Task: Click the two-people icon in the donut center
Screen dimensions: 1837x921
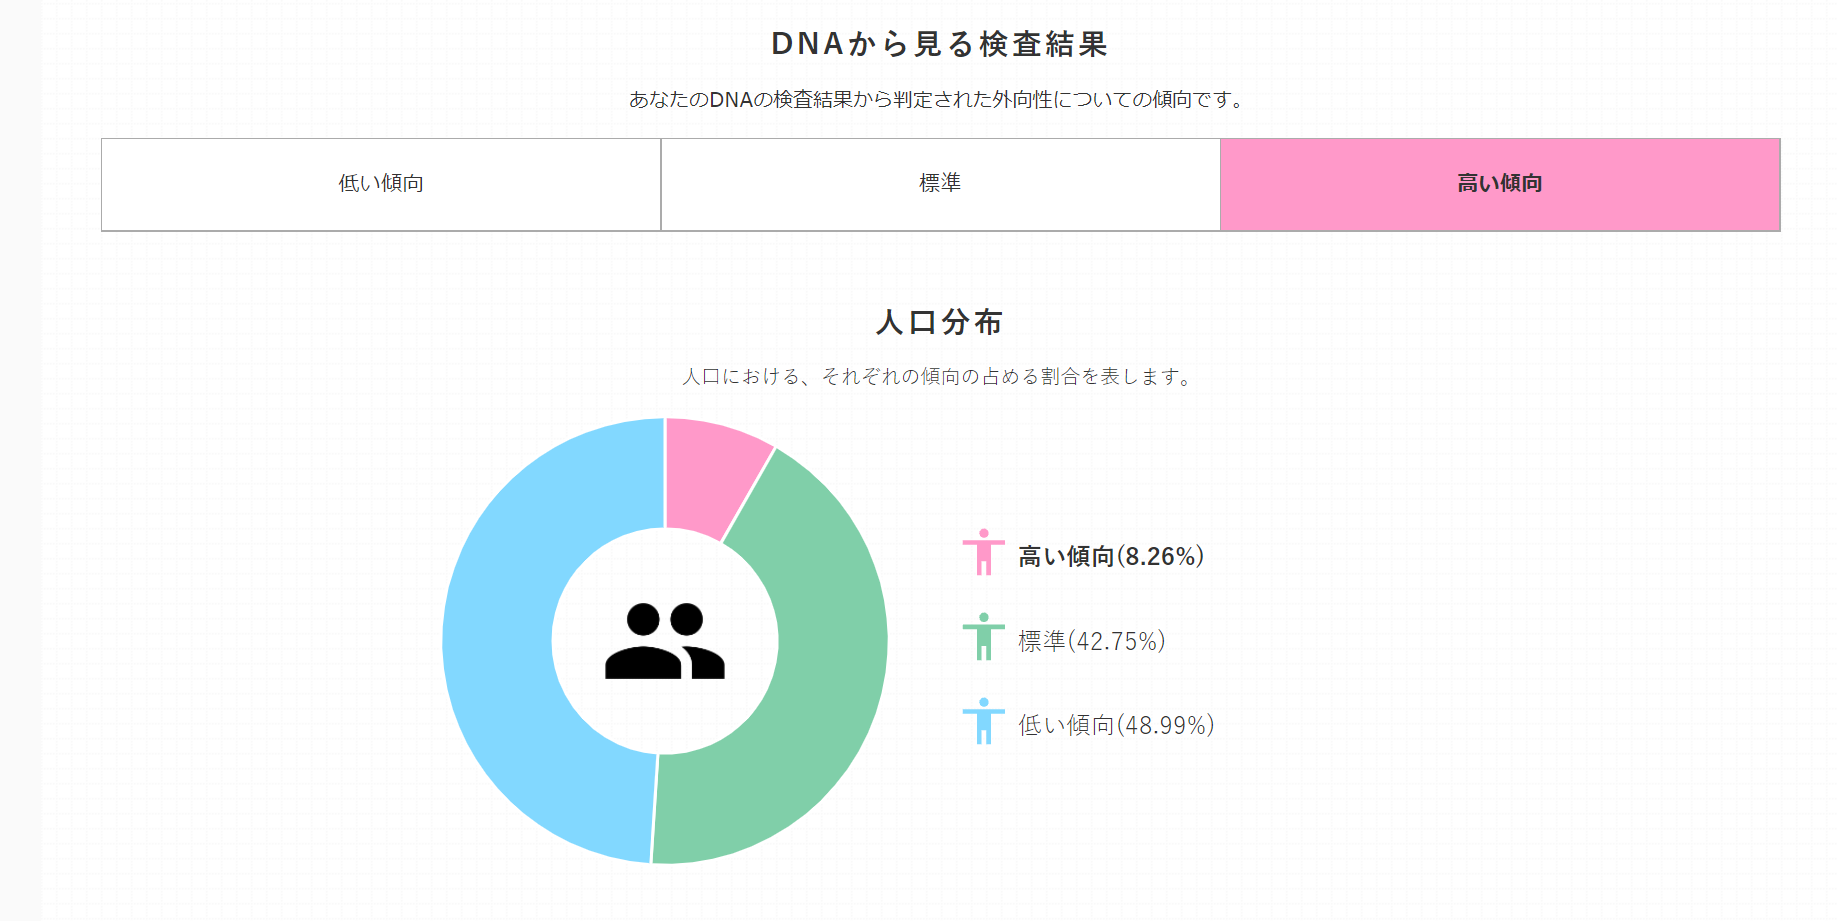Action: coord(665,641)
